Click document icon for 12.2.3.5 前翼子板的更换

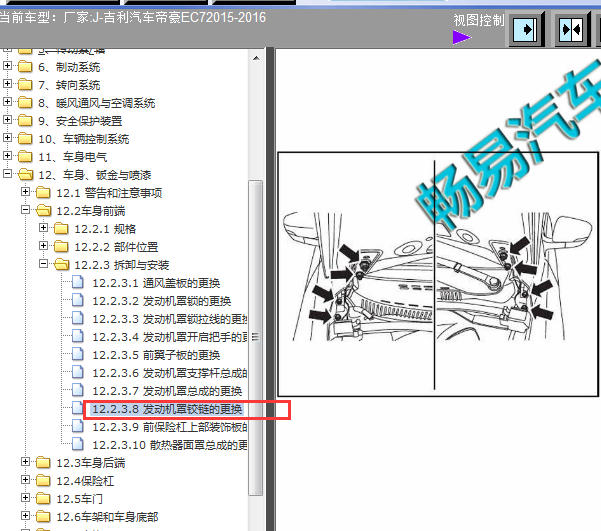[x=78, y=354]
